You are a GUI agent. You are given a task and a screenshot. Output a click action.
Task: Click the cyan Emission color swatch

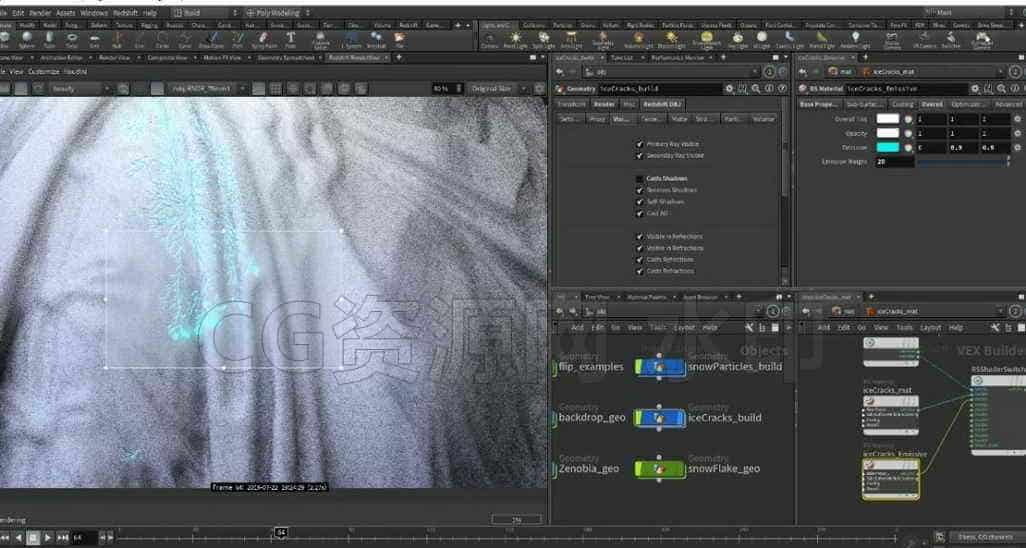(x=888, y=147)
